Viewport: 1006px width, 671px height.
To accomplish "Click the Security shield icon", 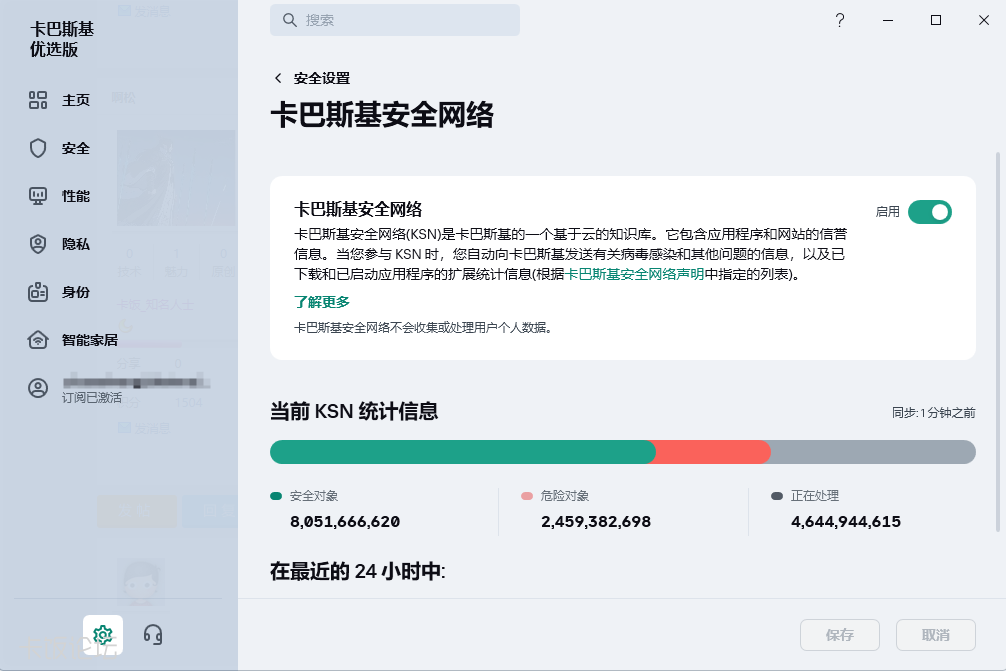I will coord(38,148).
